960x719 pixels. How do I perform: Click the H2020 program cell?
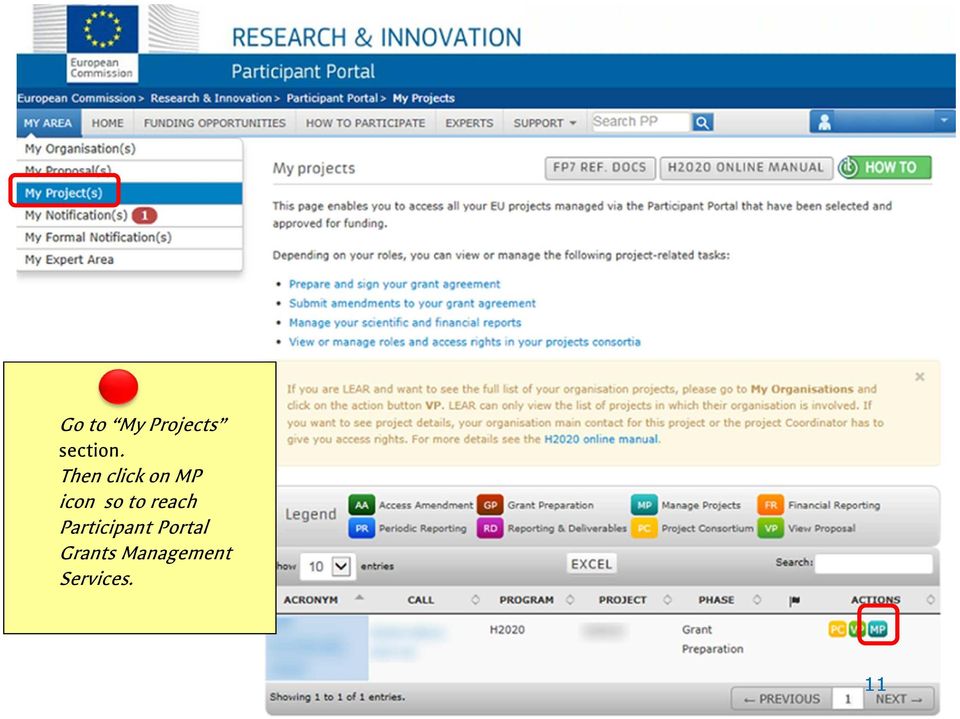pyautogui.click(x=507, y=630)
